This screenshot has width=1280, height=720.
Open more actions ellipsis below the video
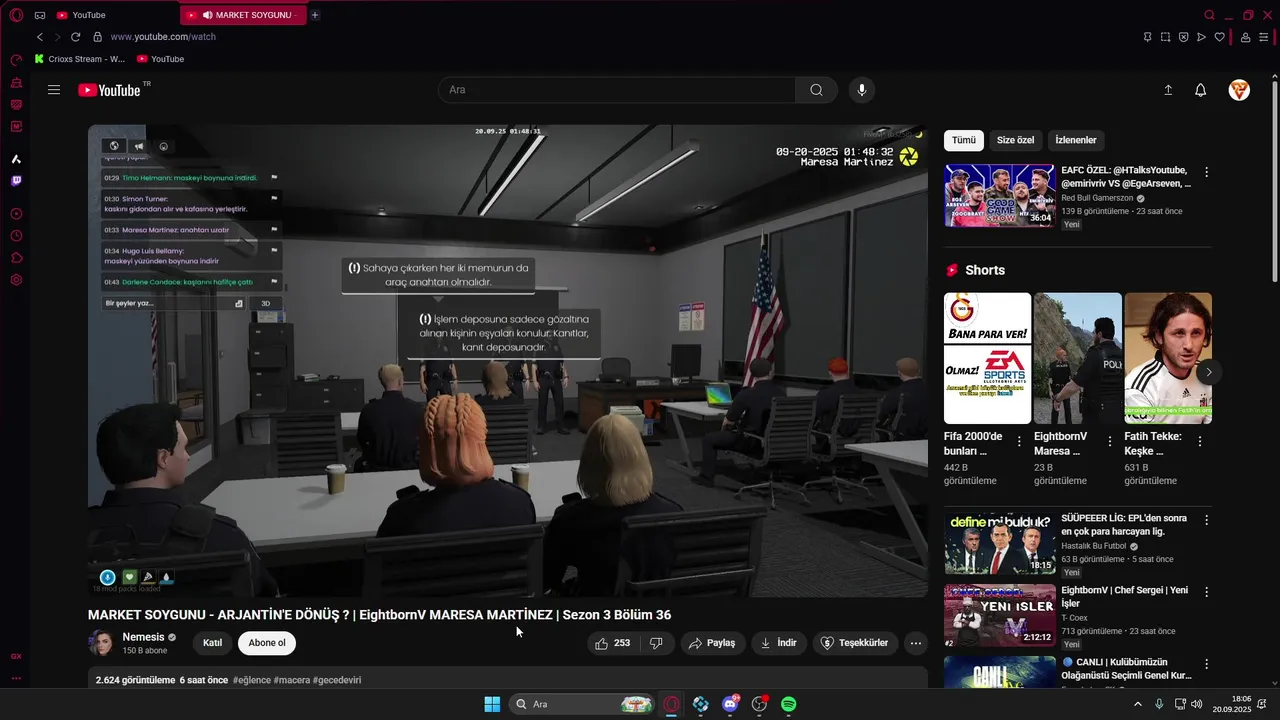(x=915, y=643)
